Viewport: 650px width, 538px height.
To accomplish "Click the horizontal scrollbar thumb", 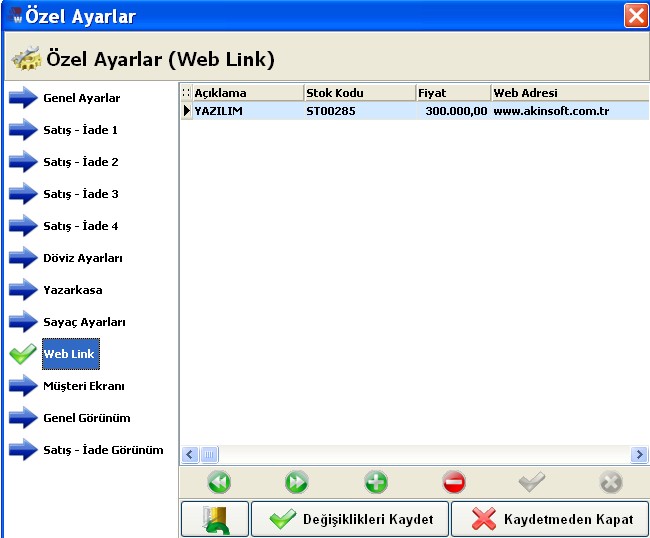I will coord(209,455).
